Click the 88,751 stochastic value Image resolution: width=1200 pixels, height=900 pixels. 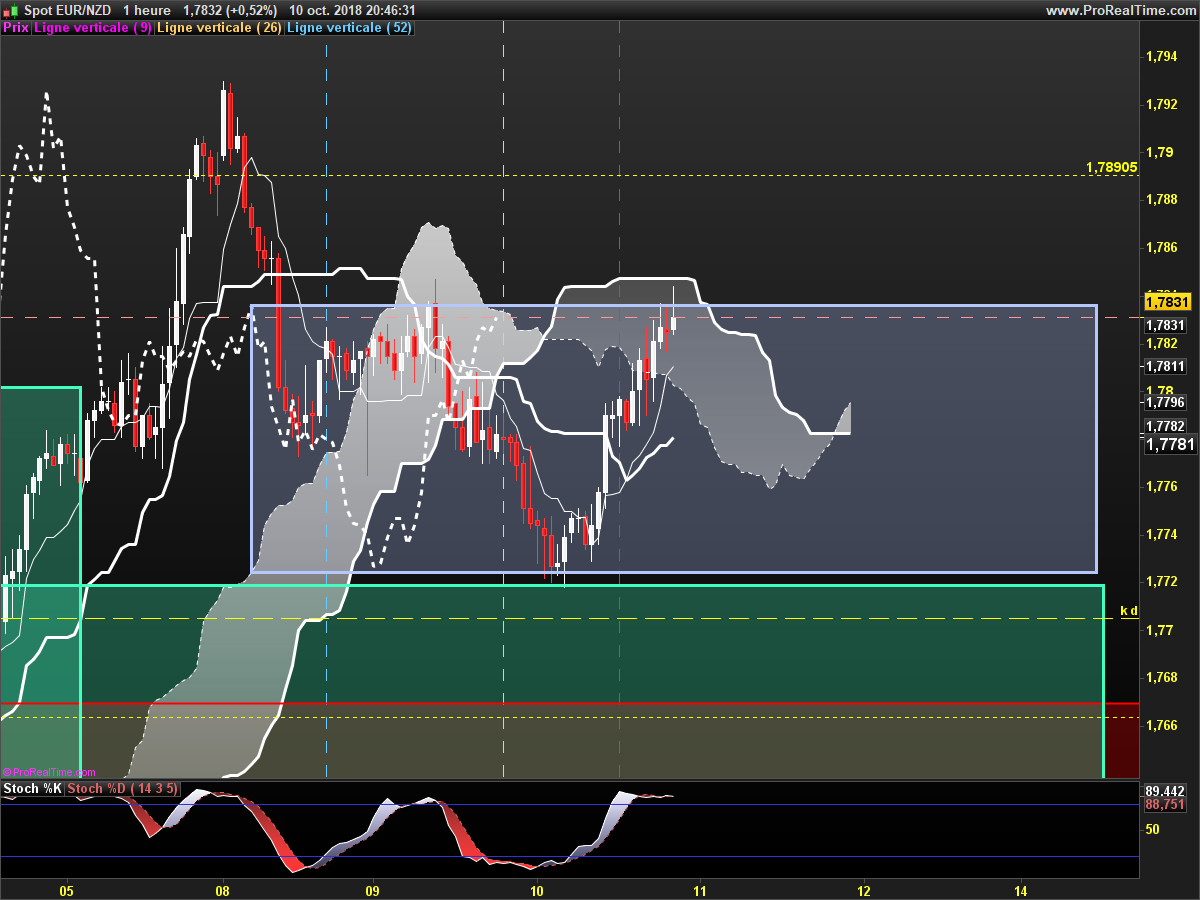(x=1165, y=804)
